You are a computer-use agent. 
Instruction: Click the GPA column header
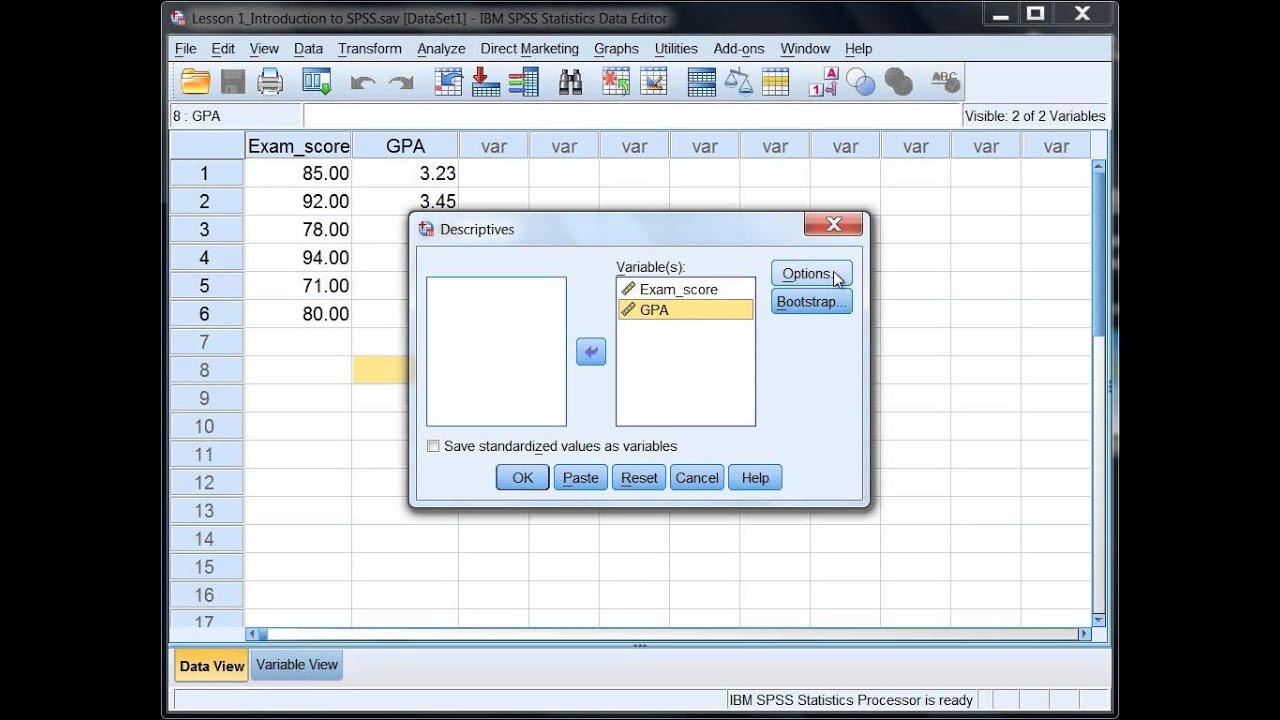tap(405, 146)
